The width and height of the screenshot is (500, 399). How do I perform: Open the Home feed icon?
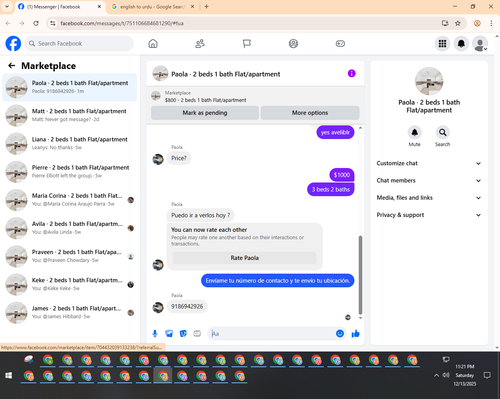tap(153, 43)
